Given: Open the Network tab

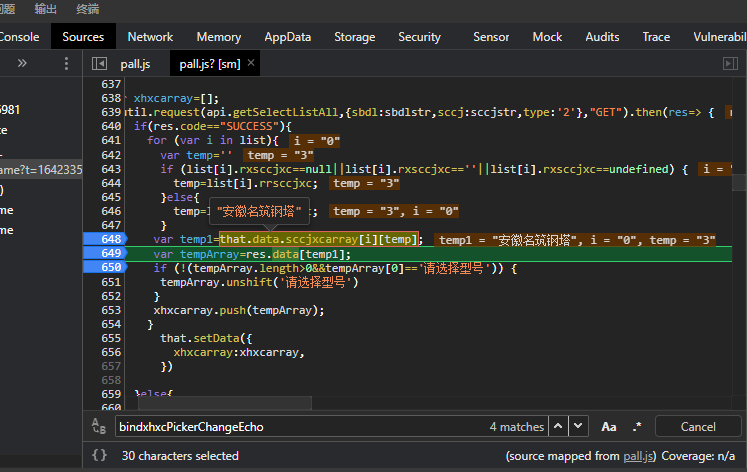Looking at the screenshot, I should pos(150,37).
